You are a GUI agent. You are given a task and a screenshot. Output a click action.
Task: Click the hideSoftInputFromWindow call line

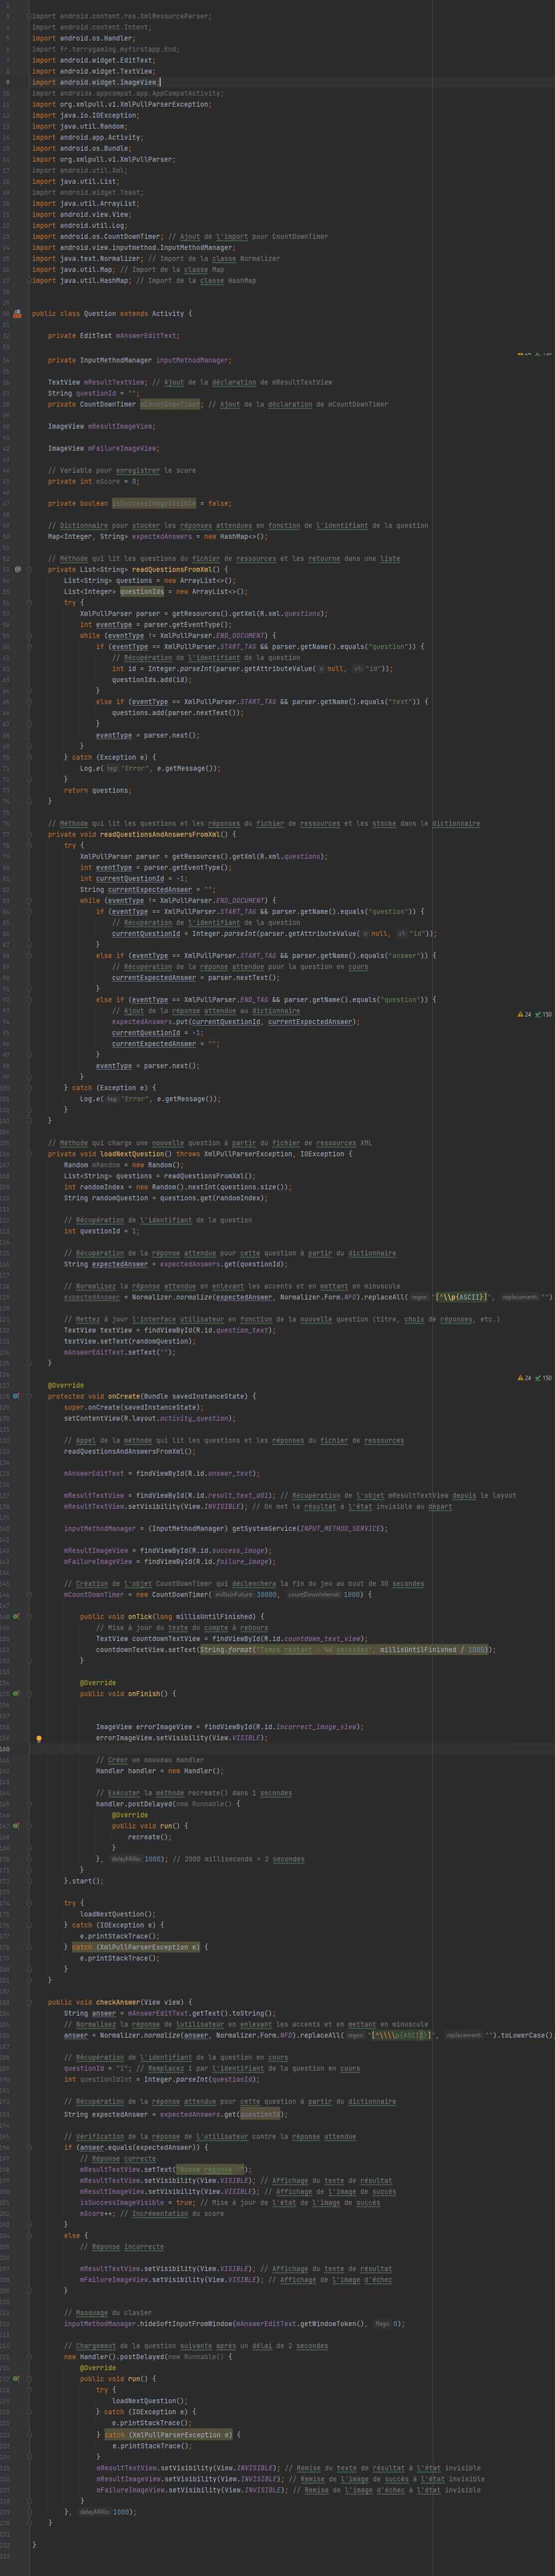(234, 2323)
